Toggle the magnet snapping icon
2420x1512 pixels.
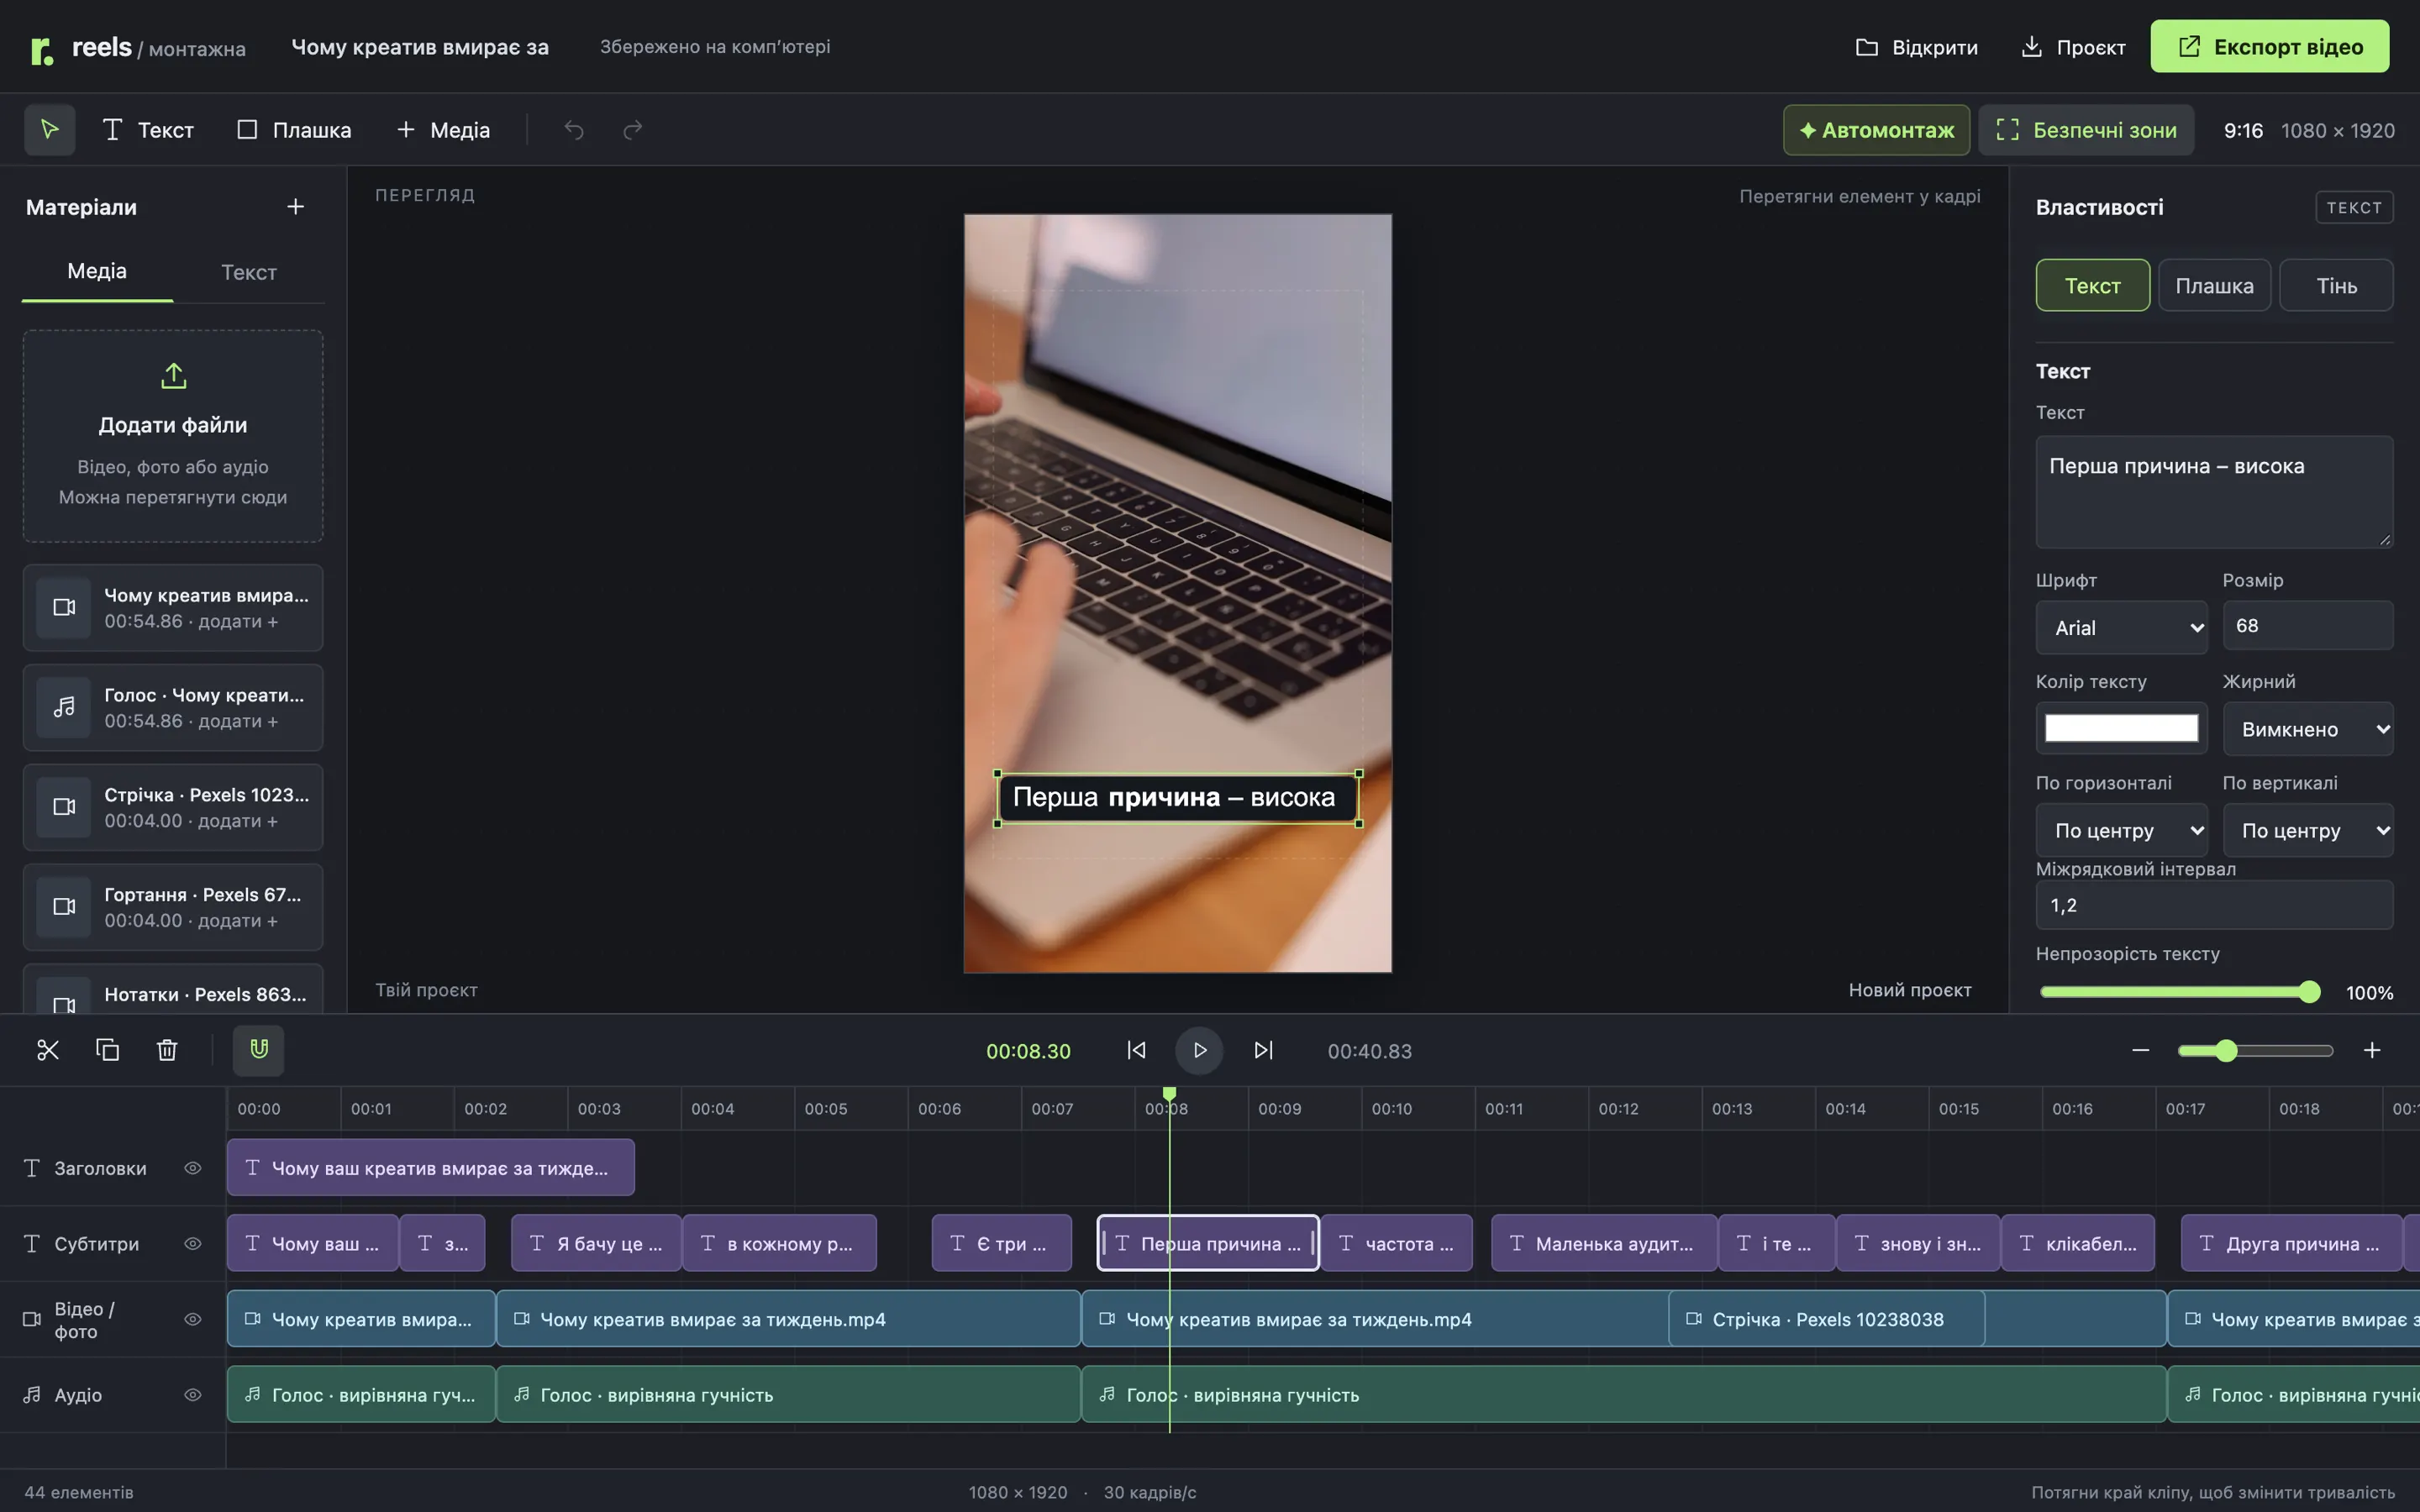pyautogui.click(x=258, y=1050)
